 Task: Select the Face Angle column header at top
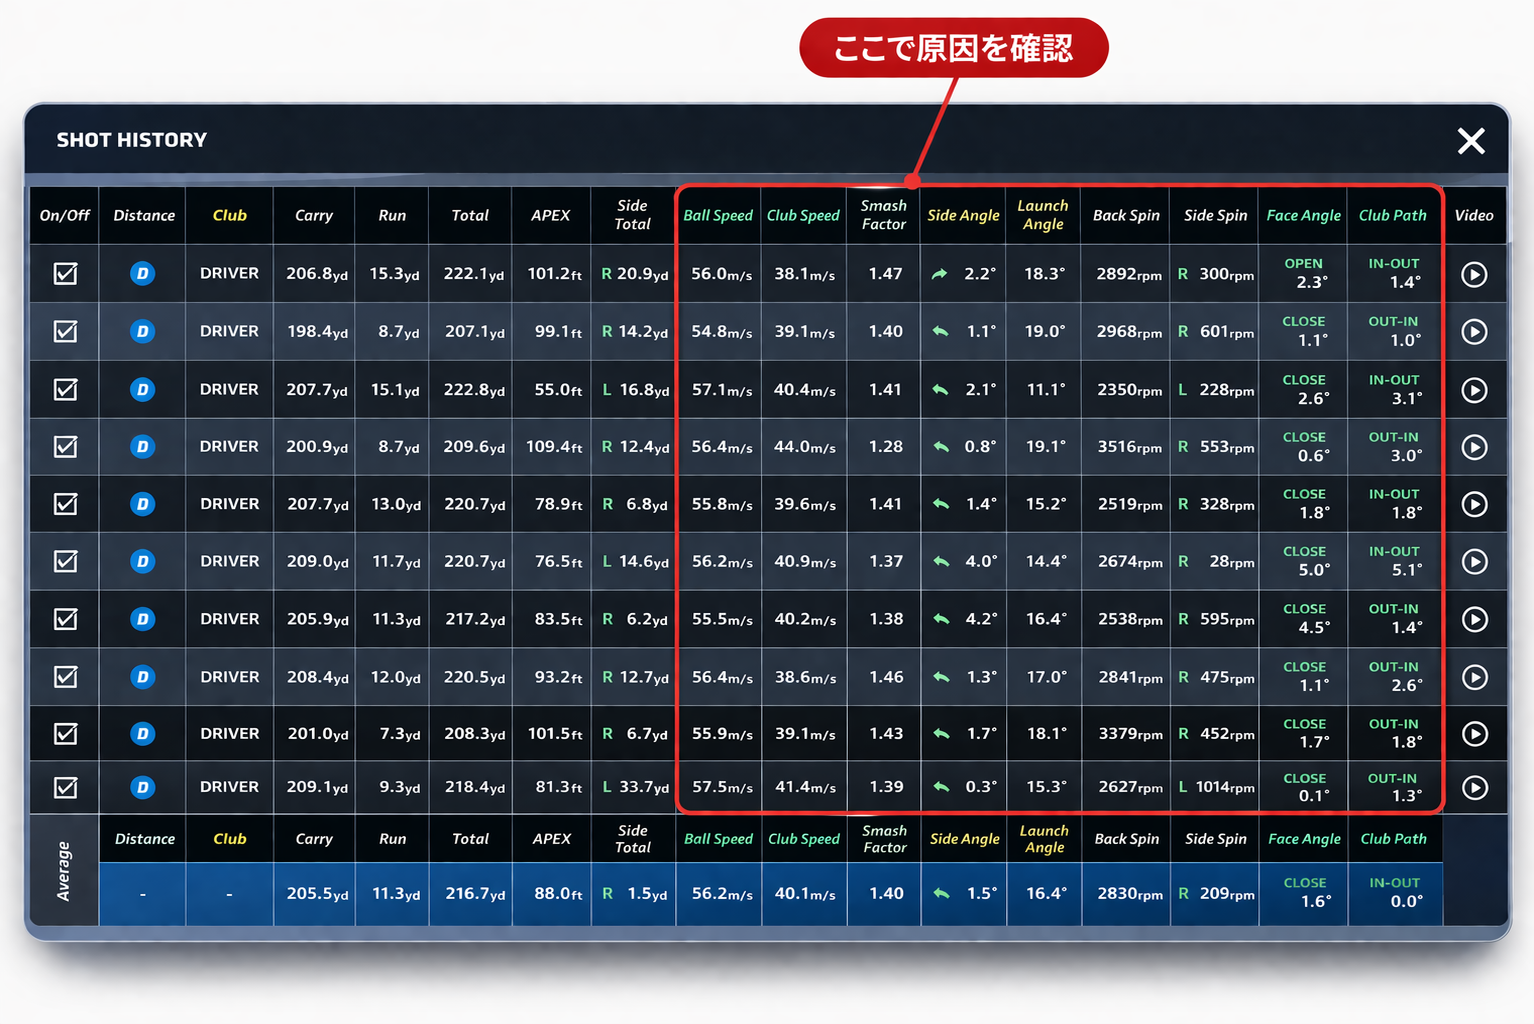point(1303,215)
